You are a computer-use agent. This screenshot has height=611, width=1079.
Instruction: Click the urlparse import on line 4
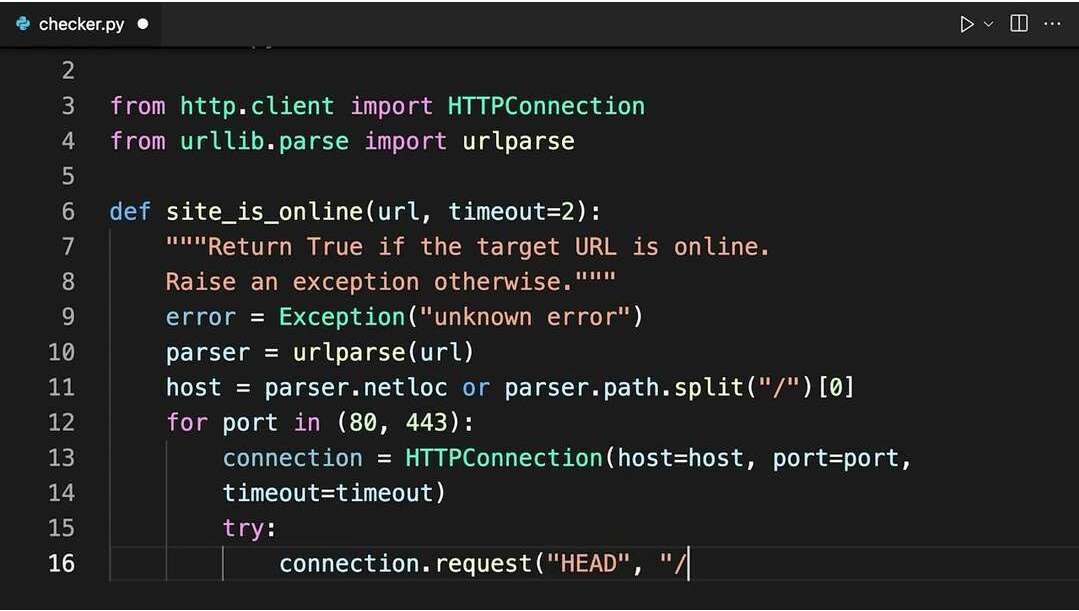[x=517, y=140]
